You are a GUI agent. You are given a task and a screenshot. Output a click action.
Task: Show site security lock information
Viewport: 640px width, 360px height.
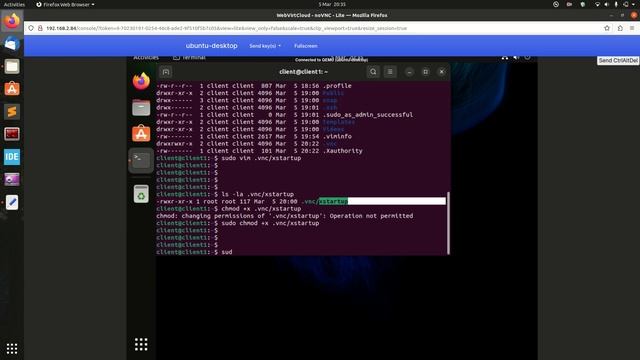point(40,28)
